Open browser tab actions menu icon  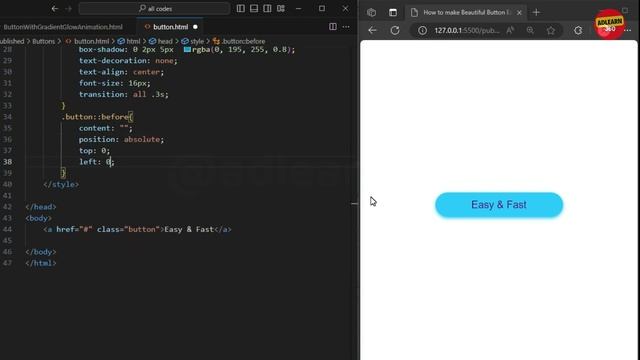coord(393,12)
